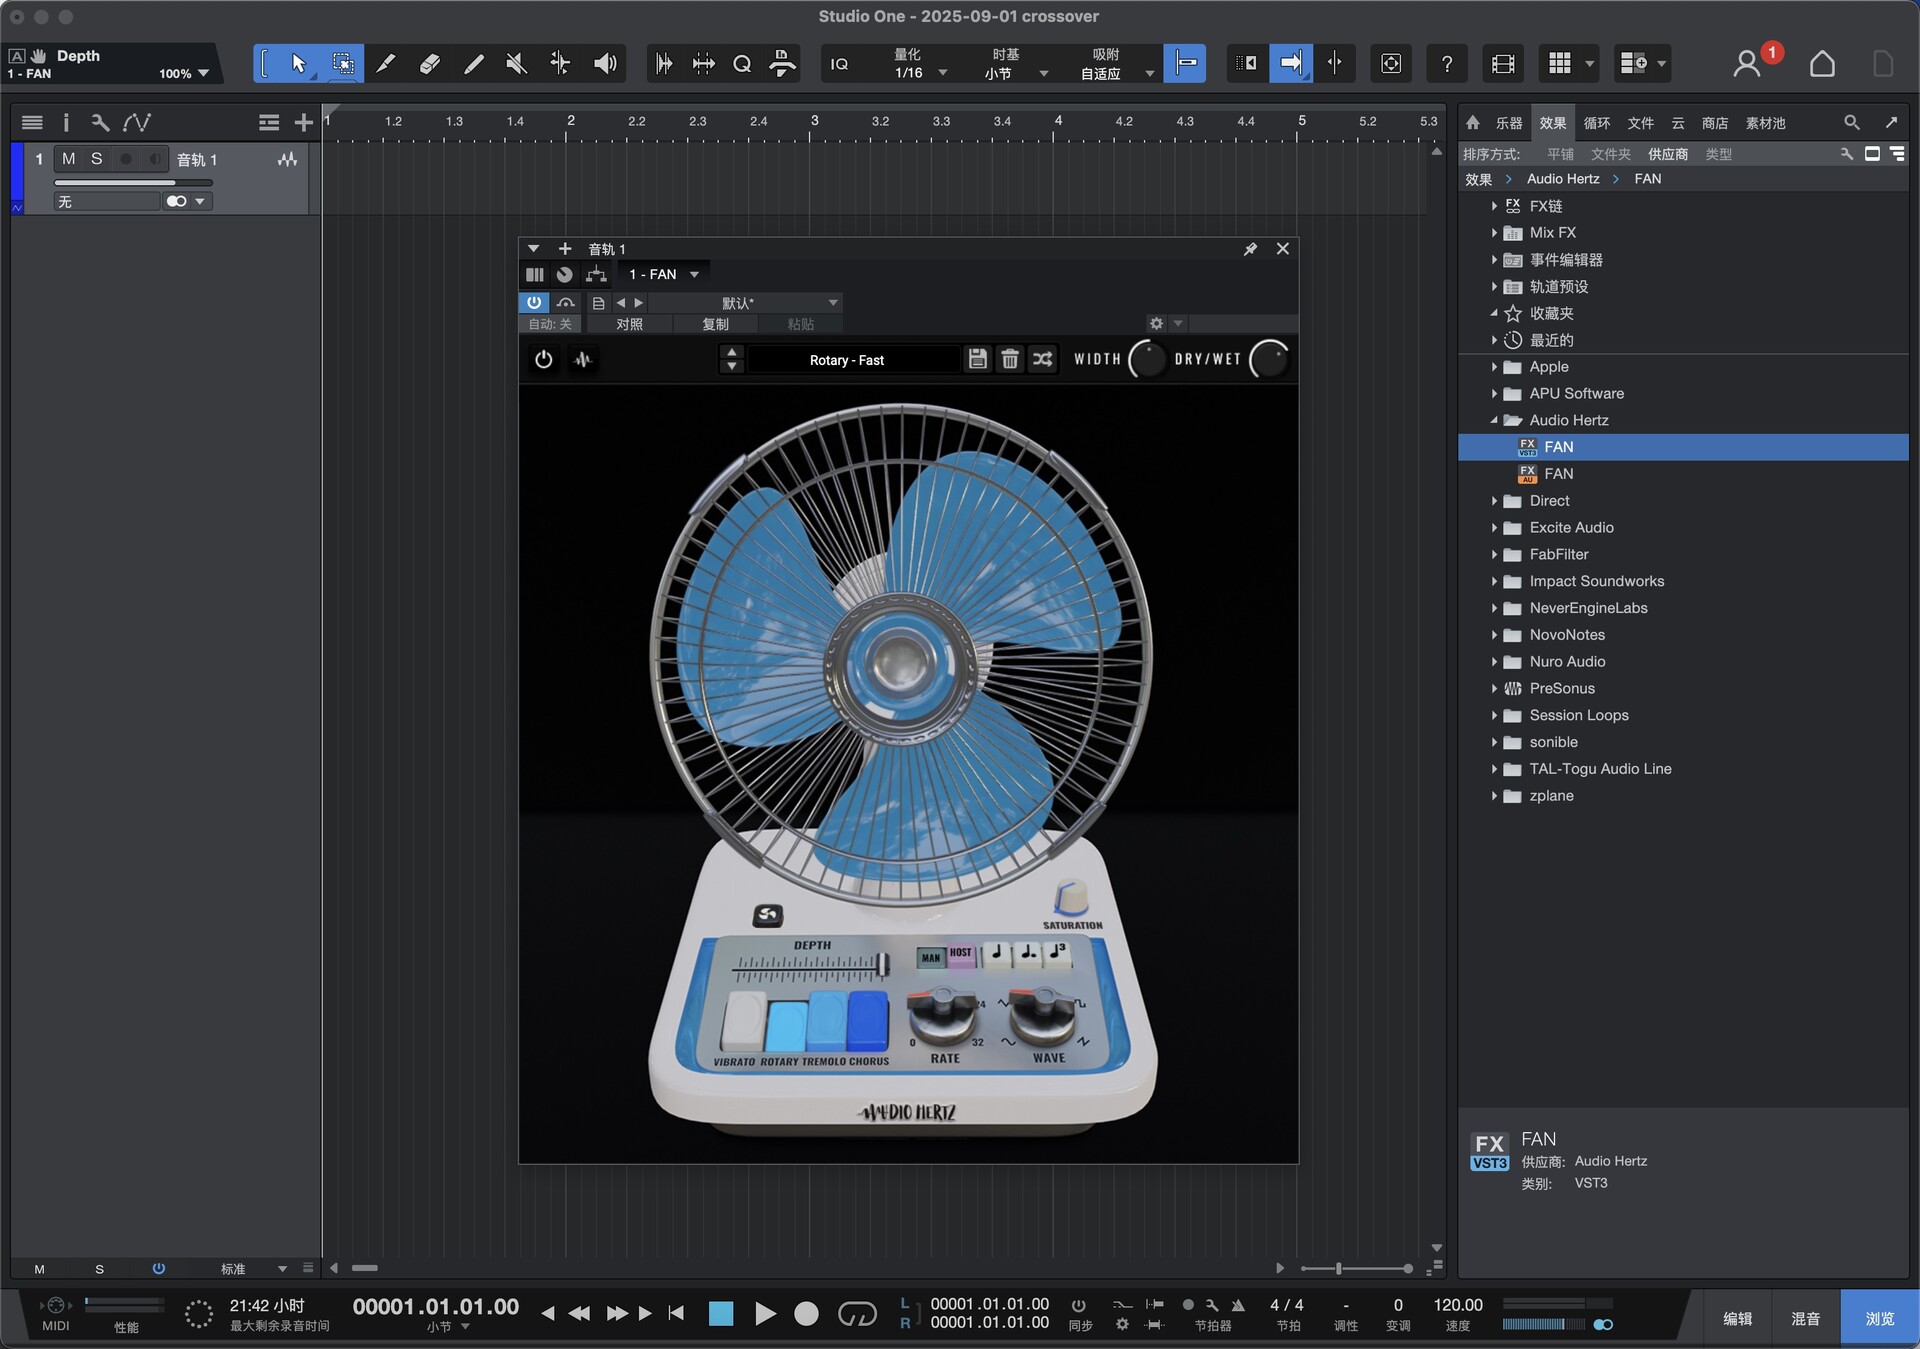
Task: Click the help question mark icon
Action: tap(1446, 64)
